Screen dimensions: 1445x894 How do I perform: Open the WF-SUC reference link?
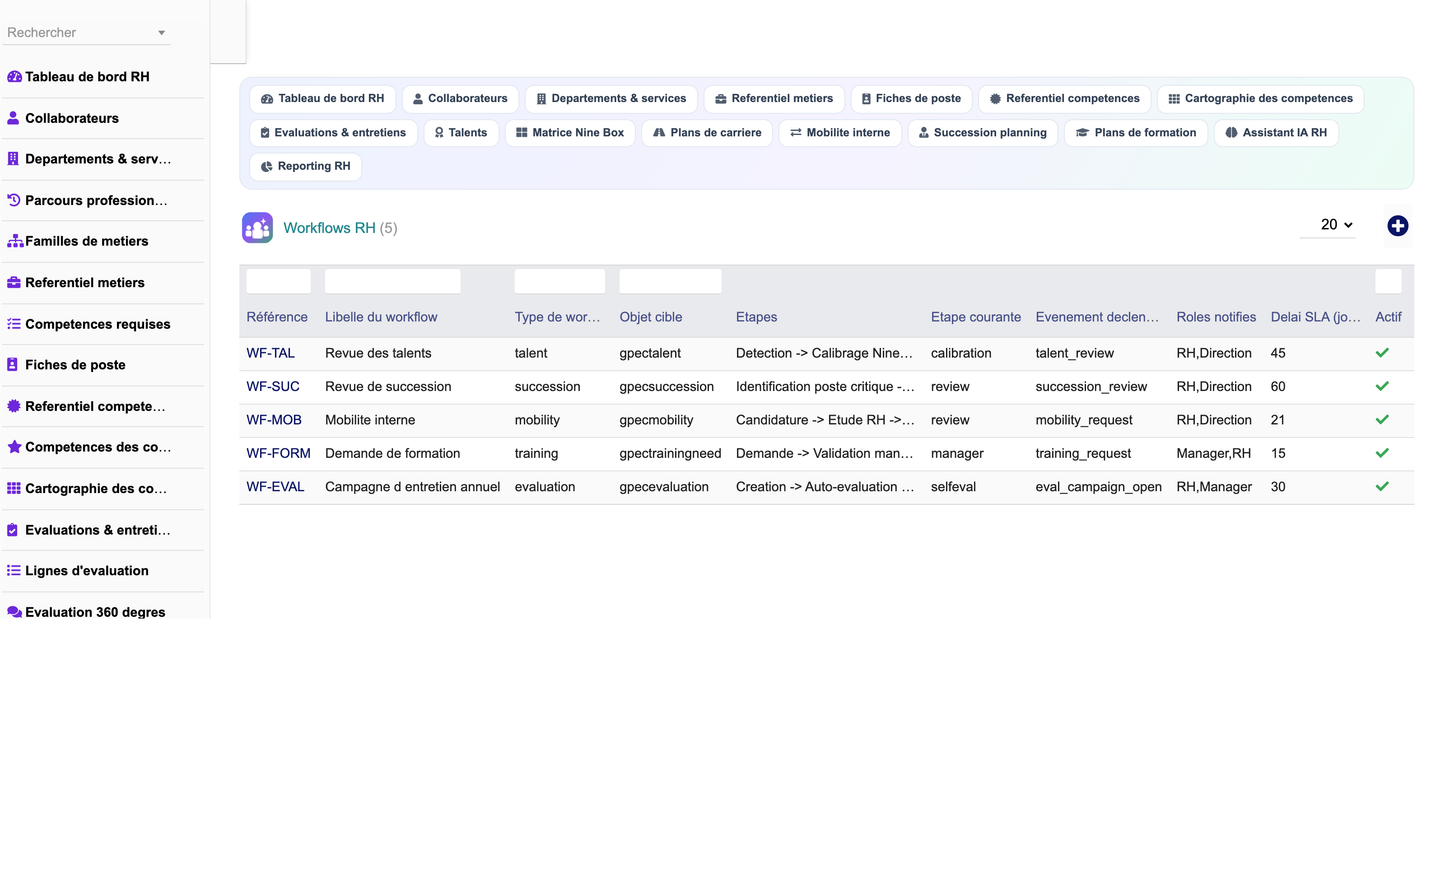click(273, 386)
